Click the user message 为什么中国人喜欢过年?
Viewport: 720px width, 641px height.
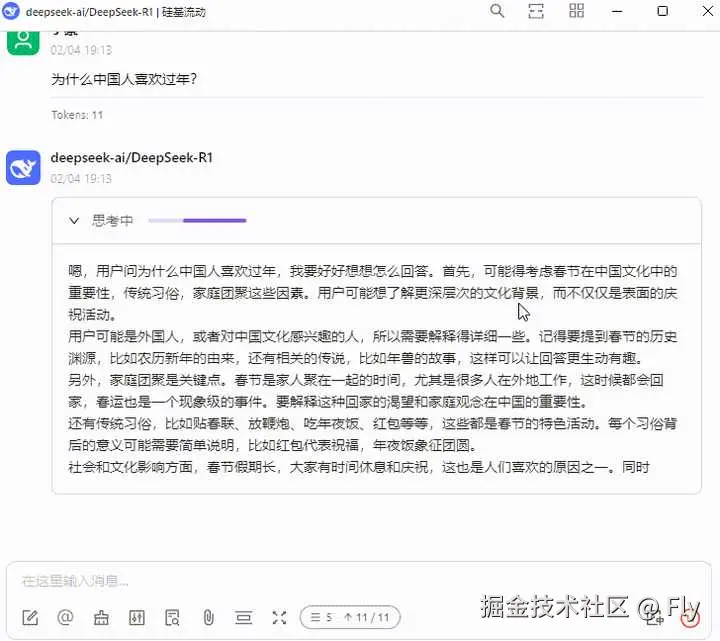(124, 79)
